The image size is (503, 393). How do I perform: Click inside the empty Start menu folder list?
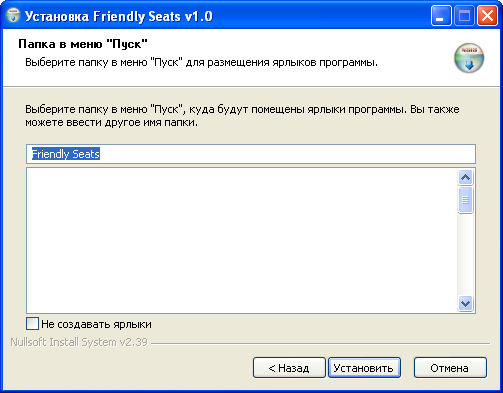coord(242,240)
